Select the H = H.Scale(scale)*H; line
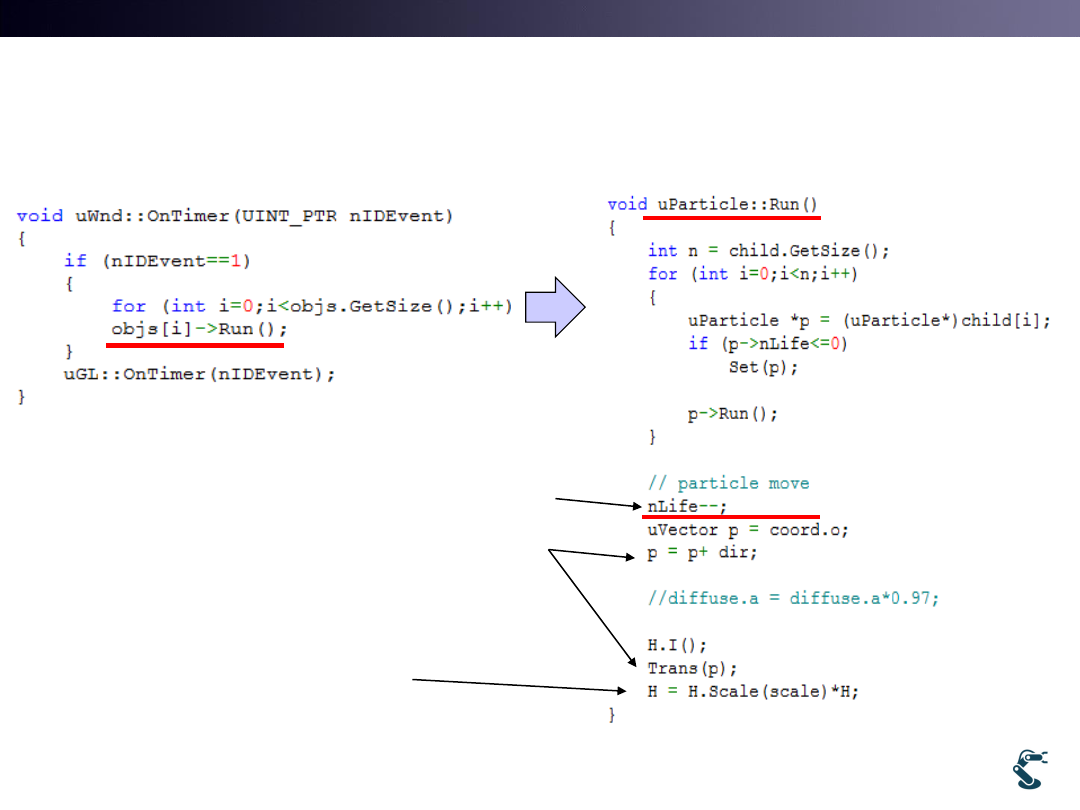The height and width of the screenshot is (810, 1080). [x=753, y=691]
